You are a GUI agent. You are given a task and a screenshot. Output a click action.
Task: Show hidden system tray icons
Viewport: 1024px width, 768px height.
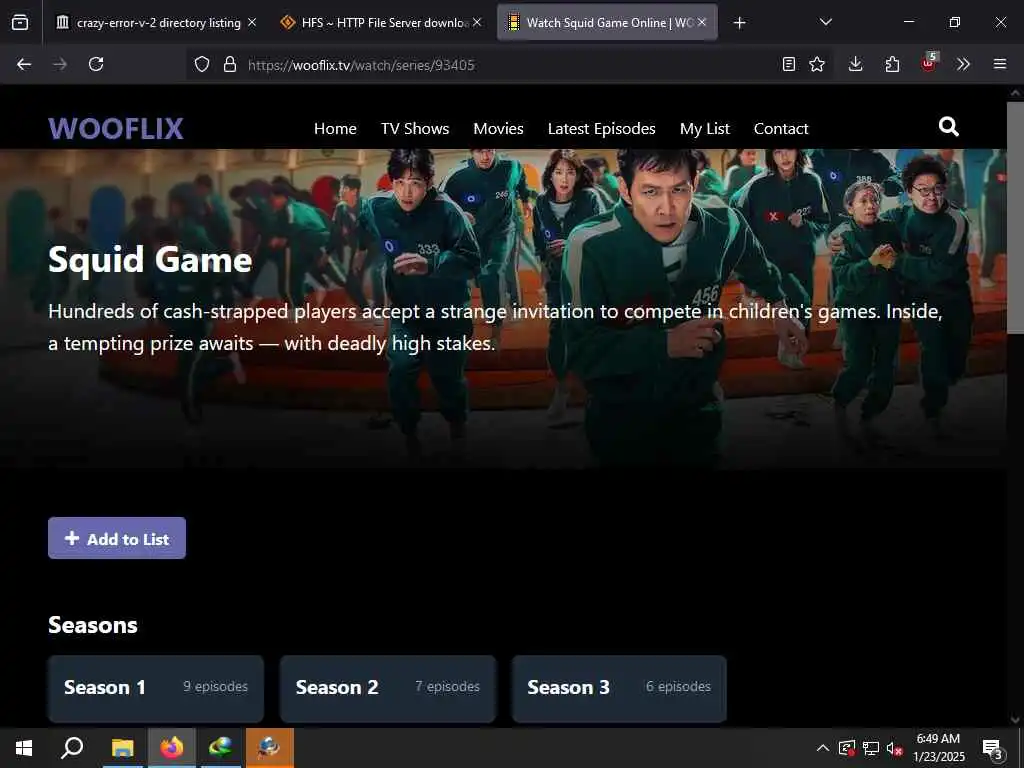click(x=823, y=748)
